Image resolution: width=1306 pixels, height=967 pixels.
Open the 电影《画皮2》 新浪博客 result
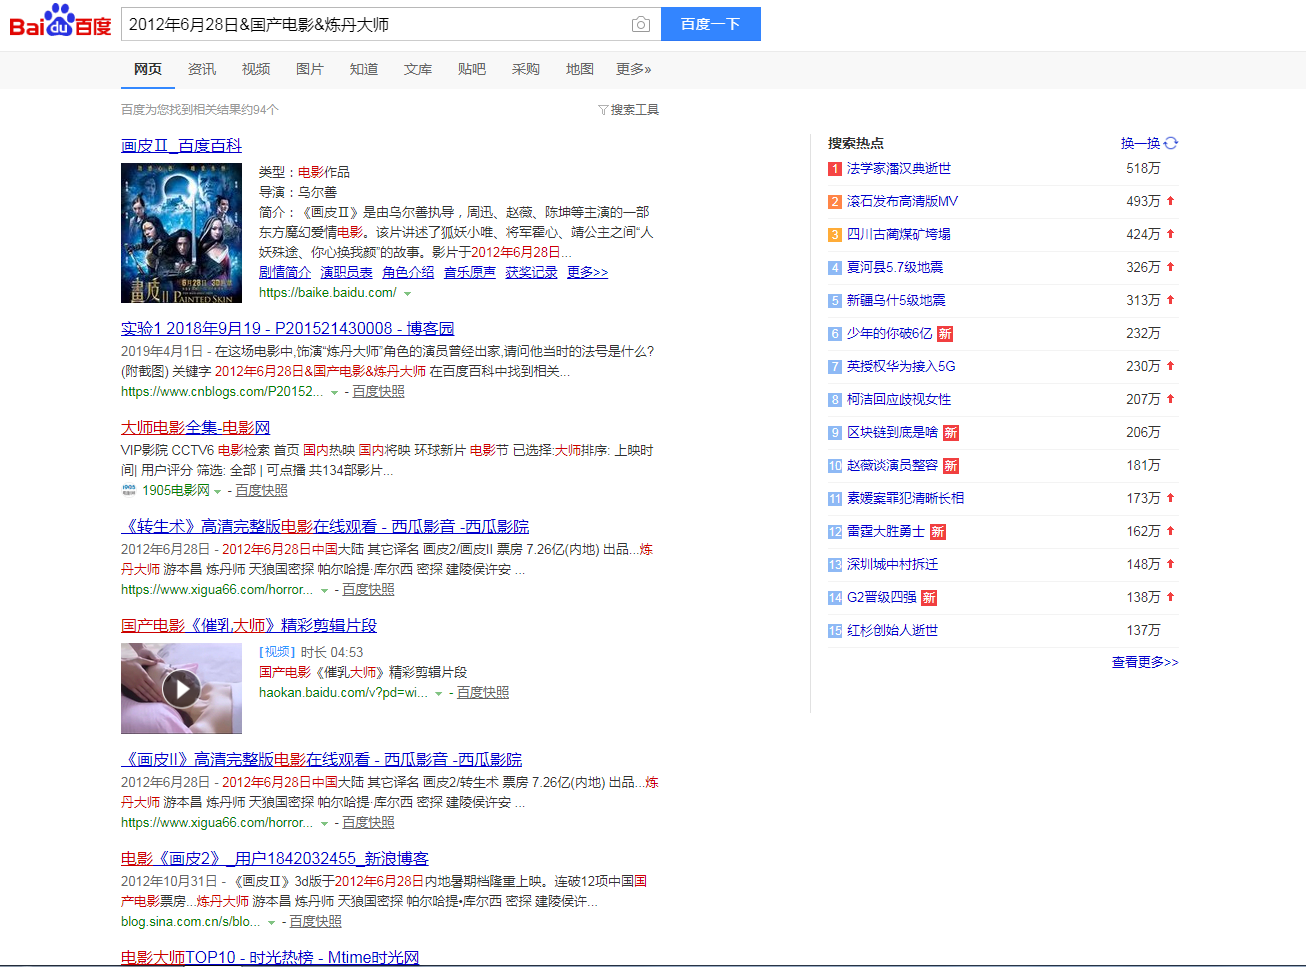275,859
